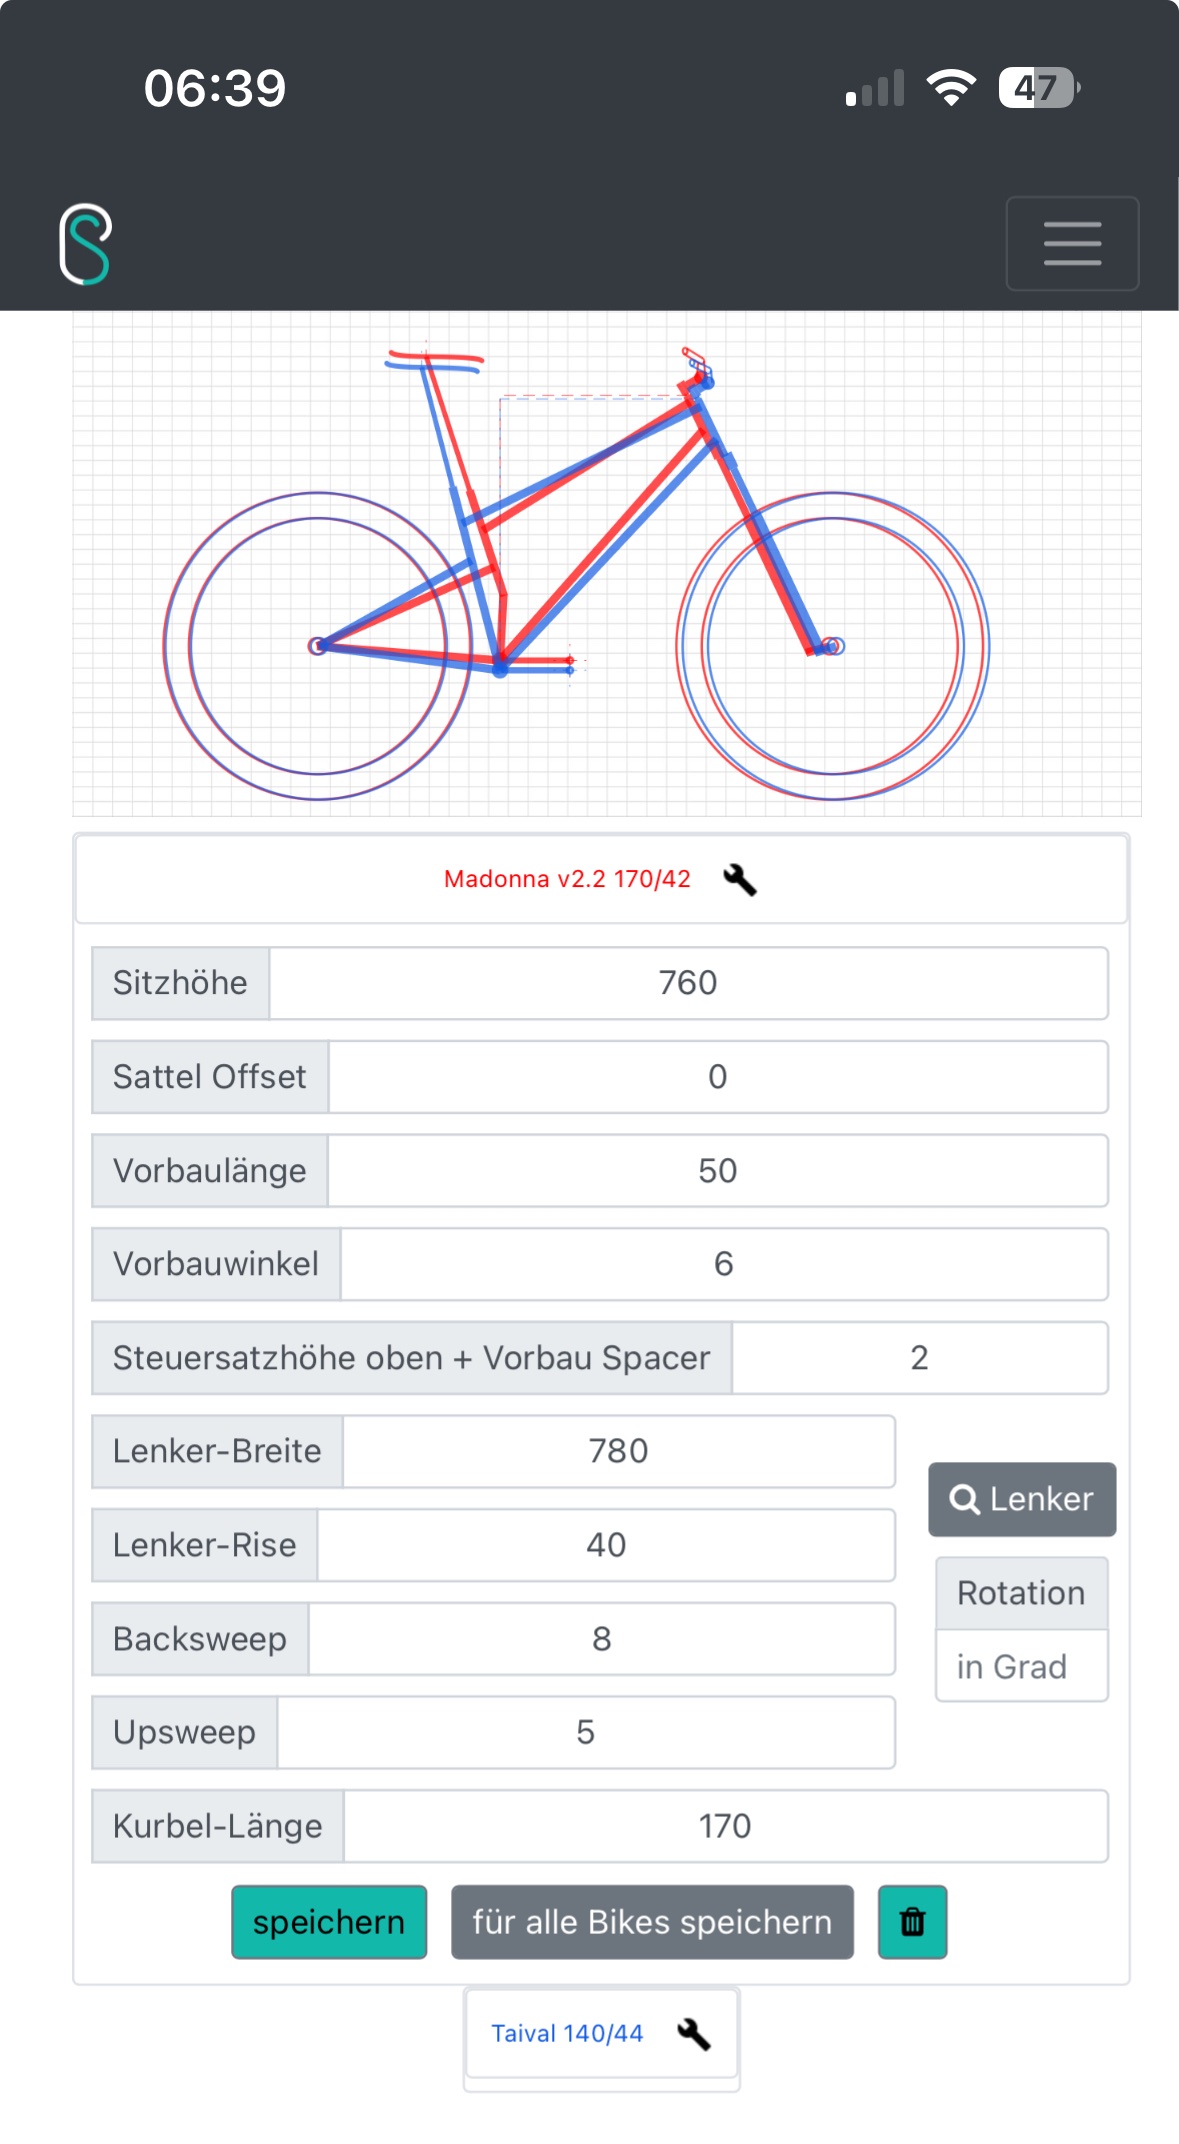Select the Madonna v2.2 170/42 bike header

567,880
